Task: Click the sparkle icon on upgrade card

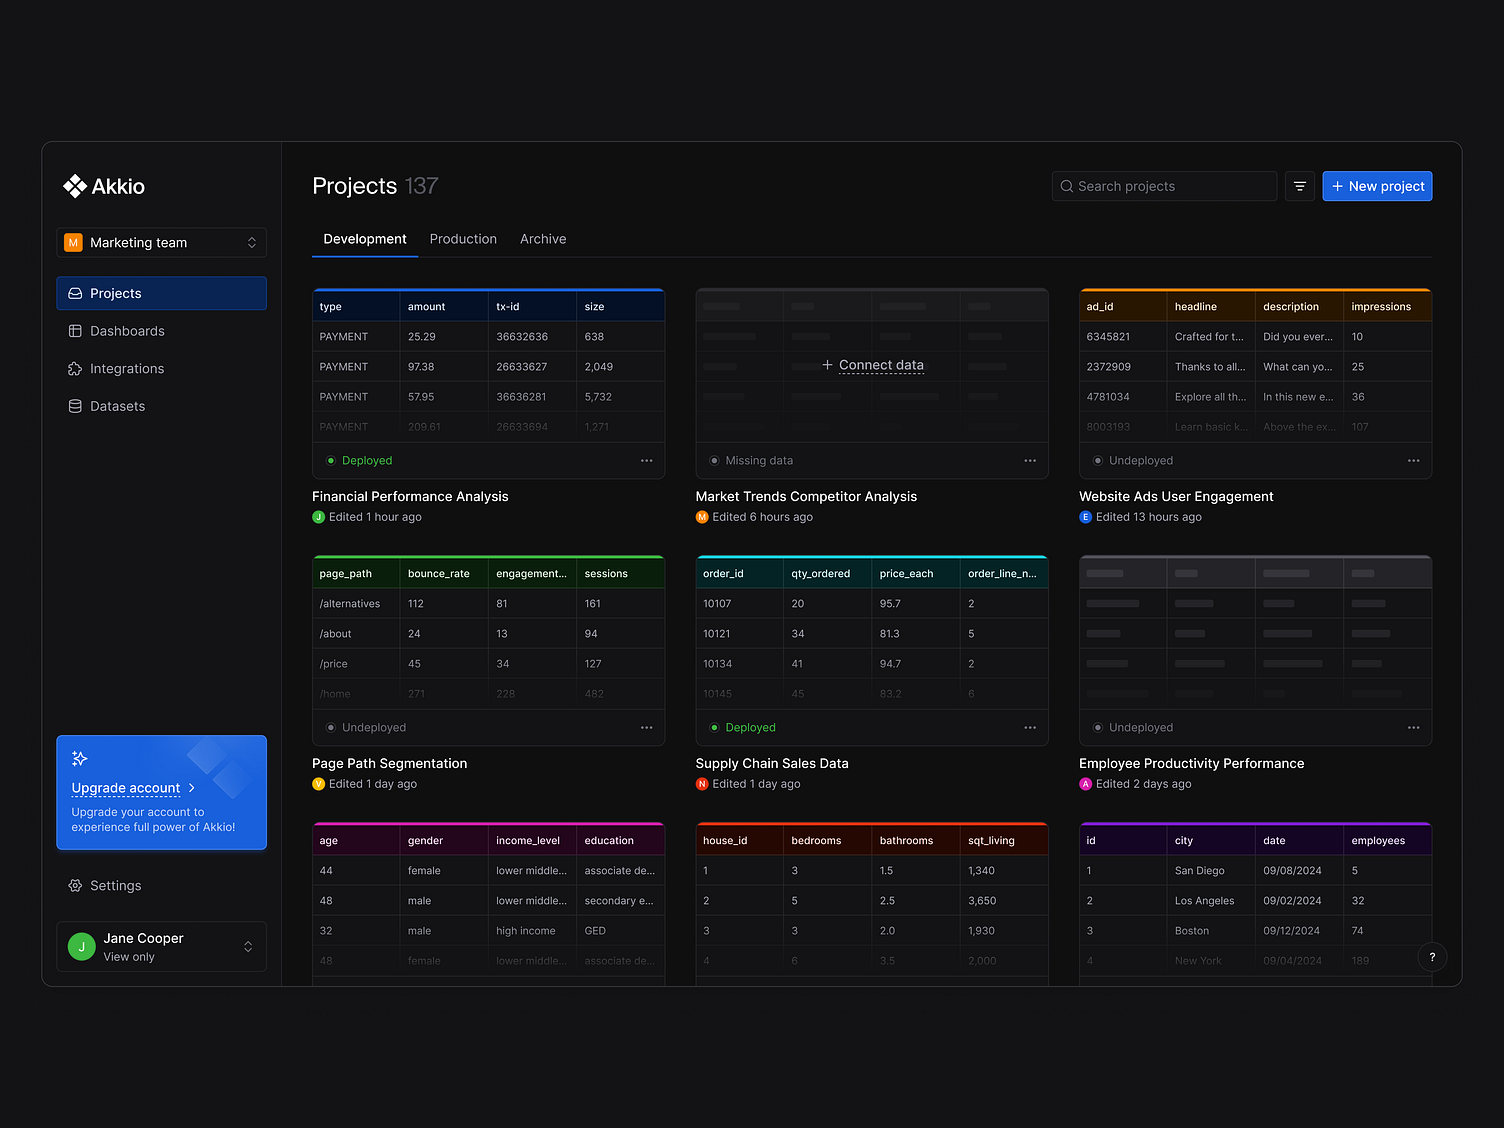Action: coord(80,759)
